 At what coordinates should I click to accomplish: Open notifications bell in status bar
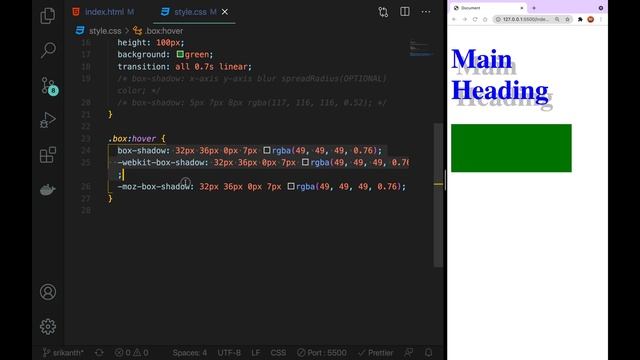pyautogui.click(x=428, y=352)
